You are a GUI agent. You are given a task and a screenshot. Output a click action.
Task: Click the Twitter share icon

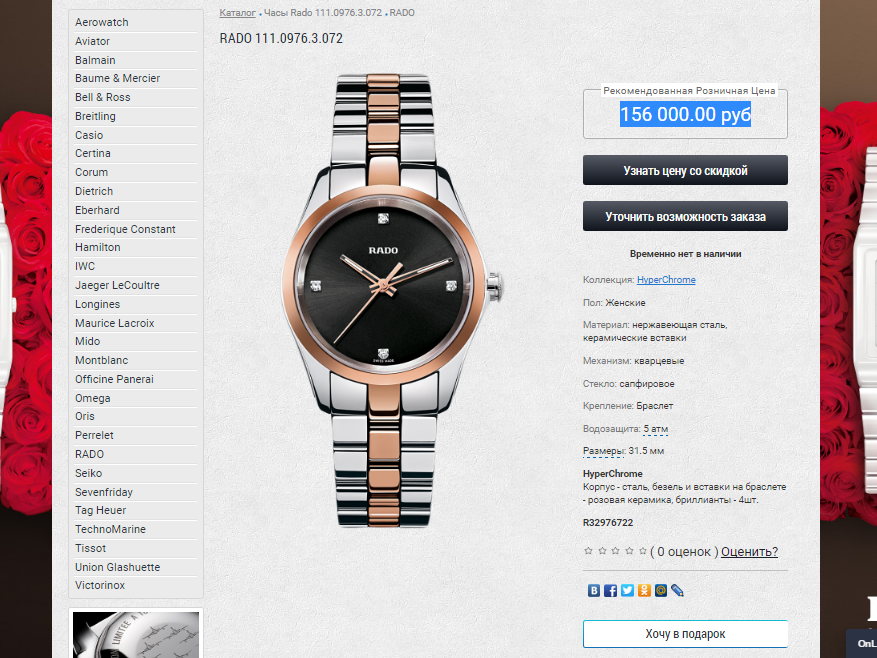coord(628,590)
